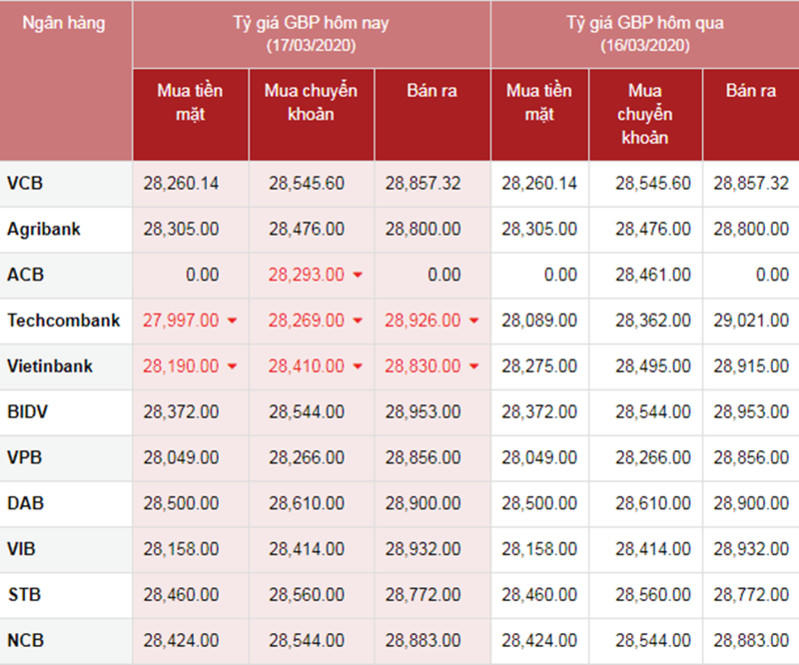This screenshot has width=799, height=665.
Task: Click the VPB row label
Action: (24, 458)
